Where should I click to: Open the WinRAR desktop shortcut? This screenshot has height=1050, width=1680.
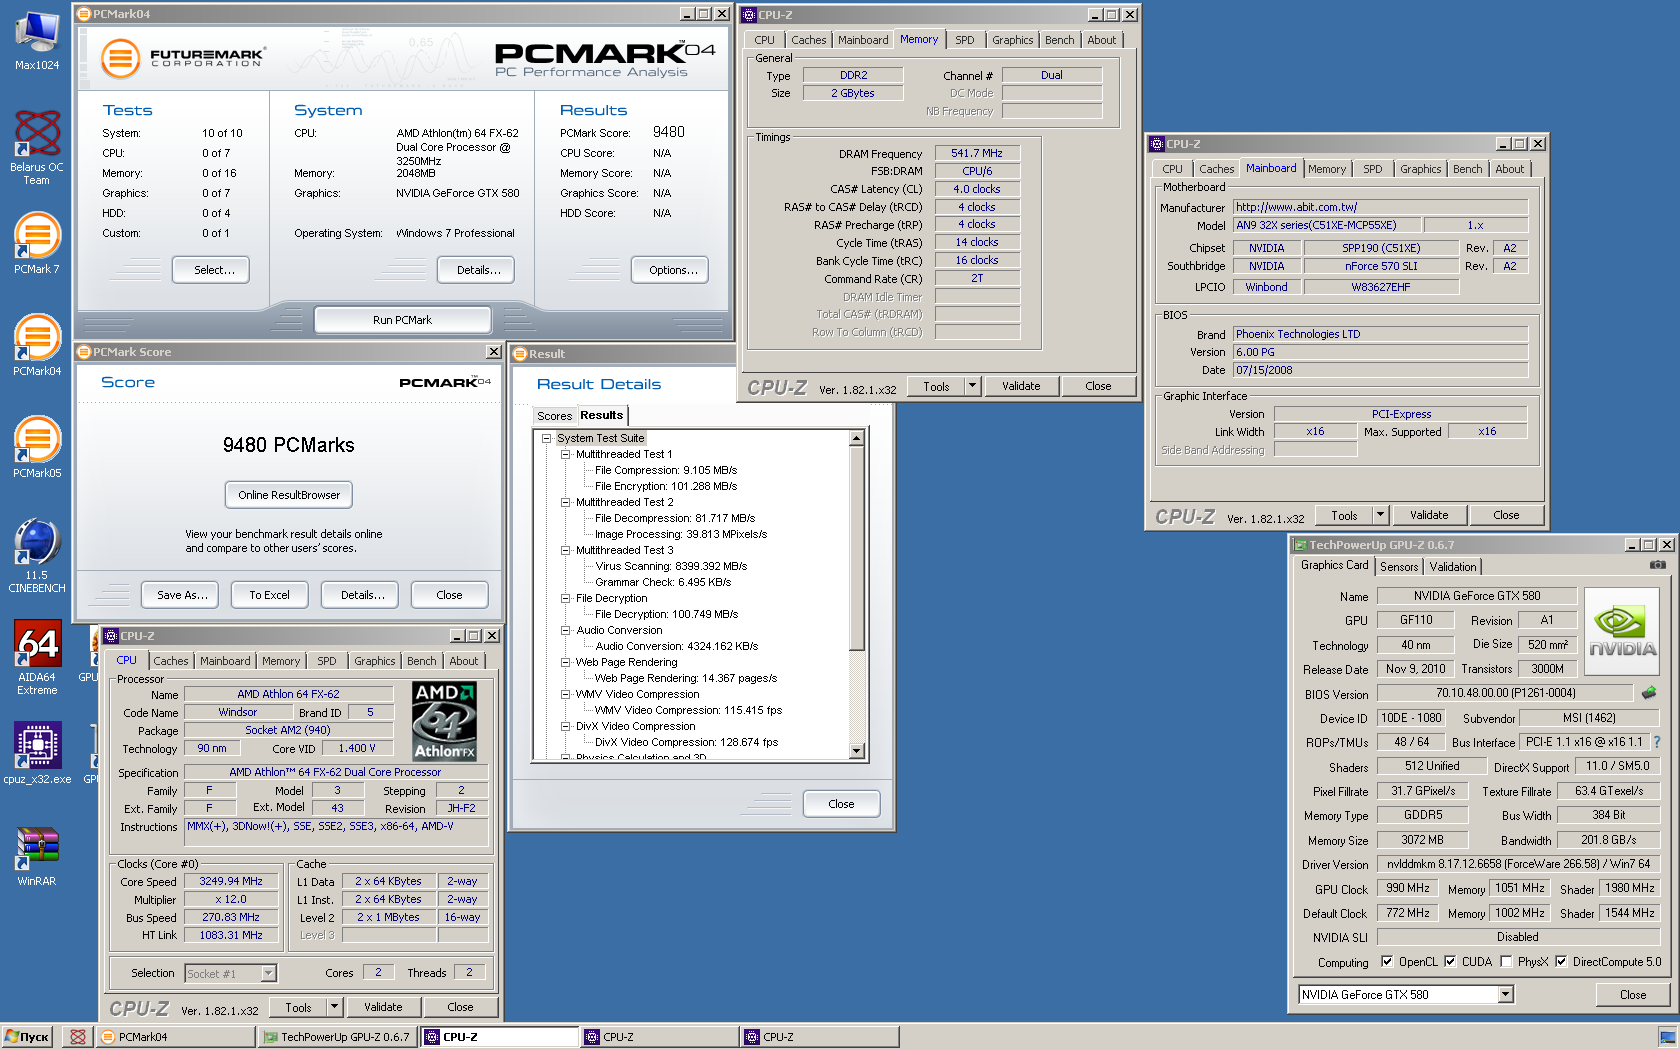[x=37, y=855]
